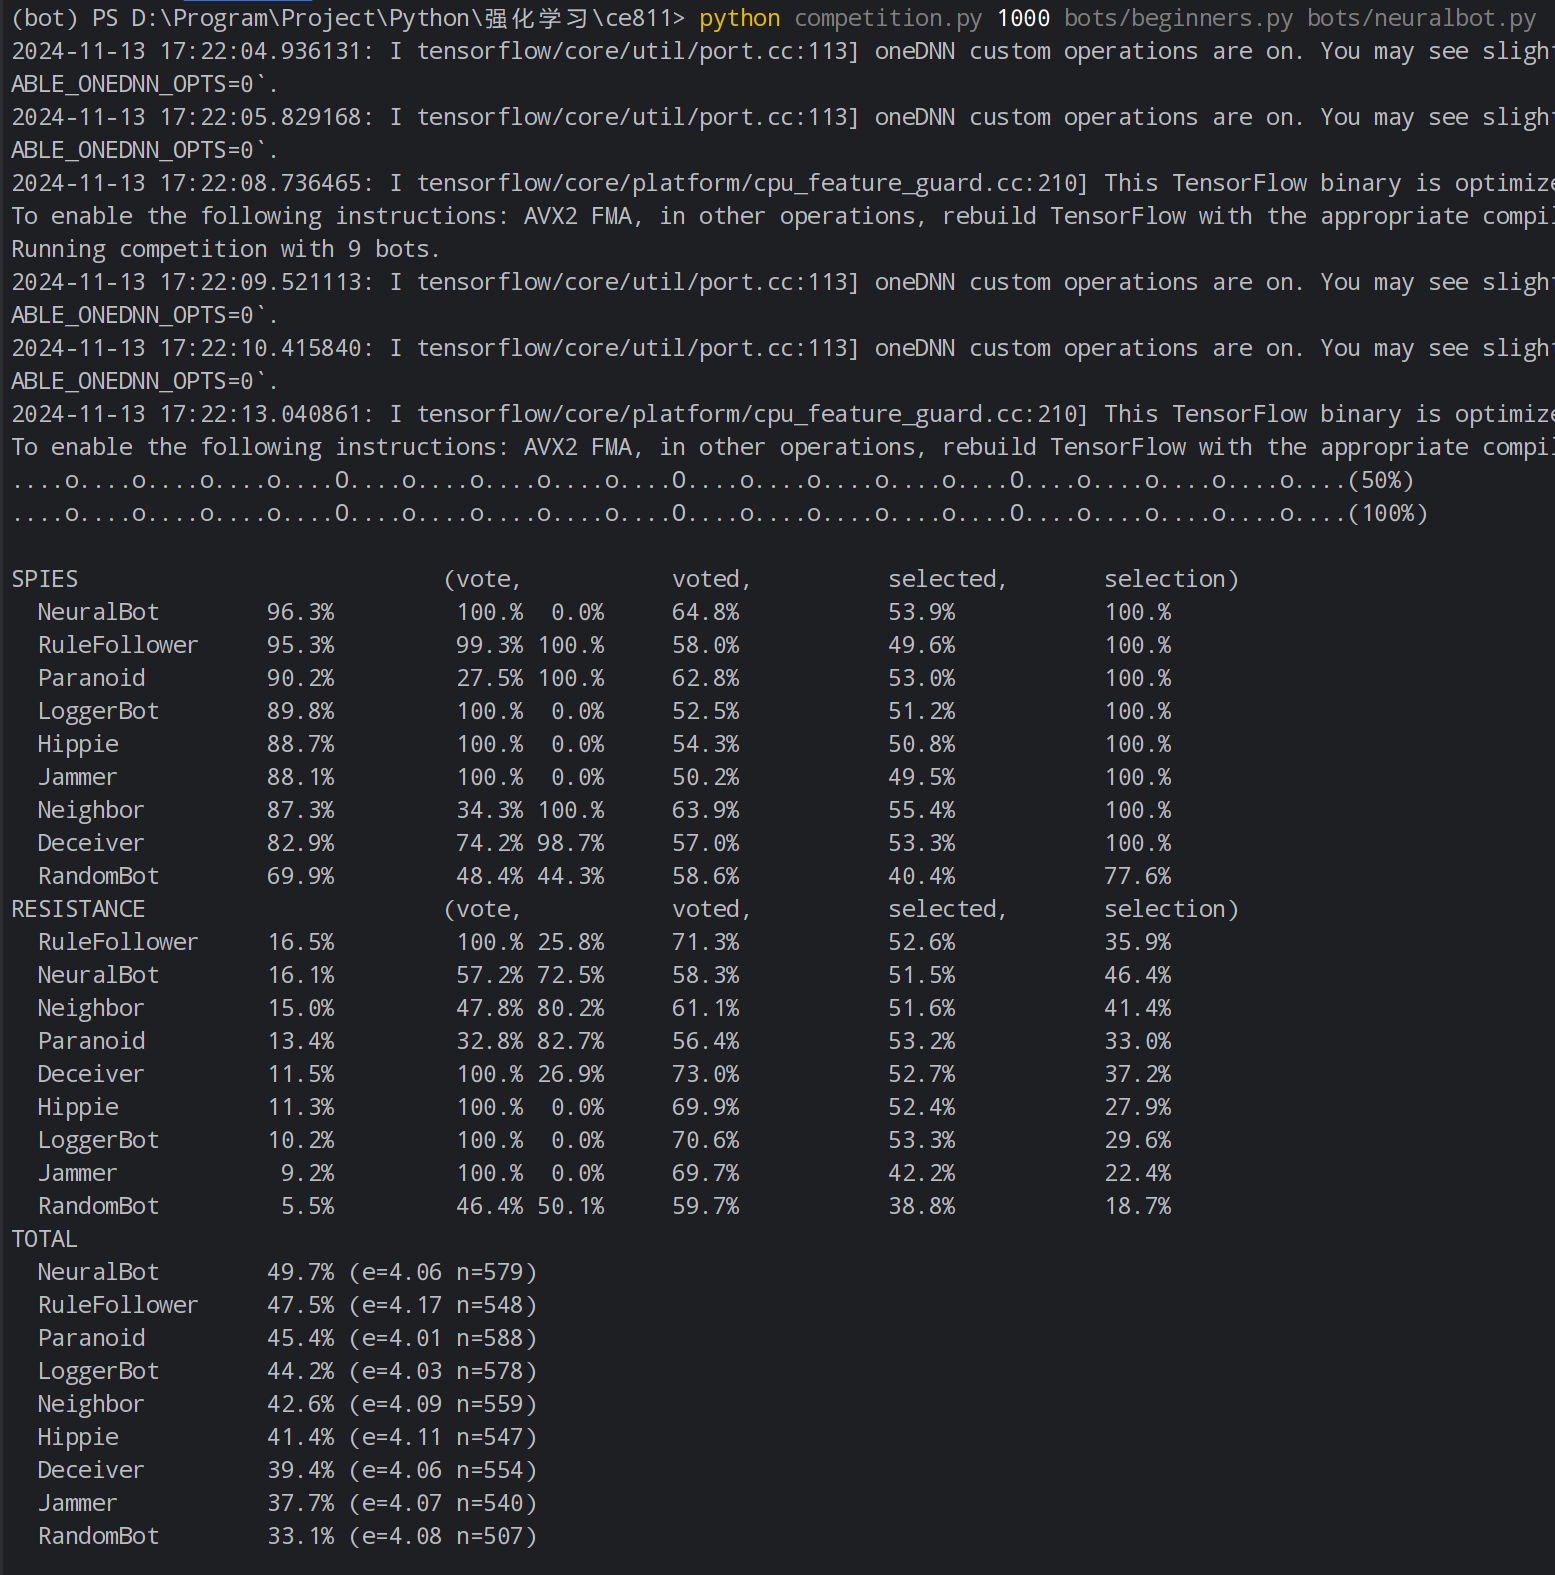Click the SPIES 'selection)' column header
The width and height of the screenshot is (1555, 1575).
pyautogui.click(x=1171, y=579)
